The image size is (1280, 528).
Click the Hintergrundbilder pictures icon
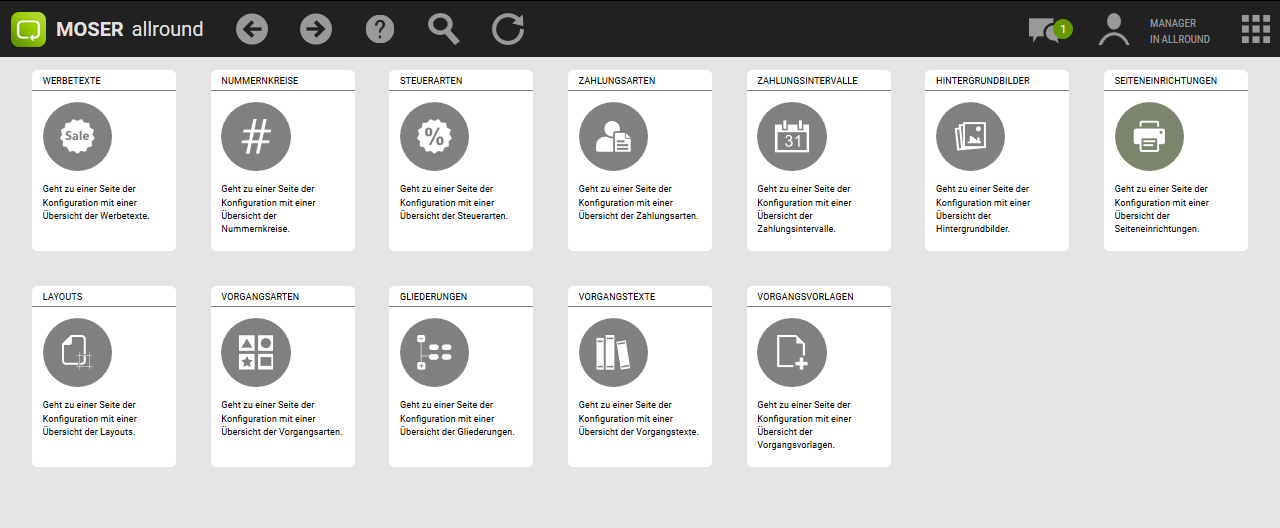point(970,137)
